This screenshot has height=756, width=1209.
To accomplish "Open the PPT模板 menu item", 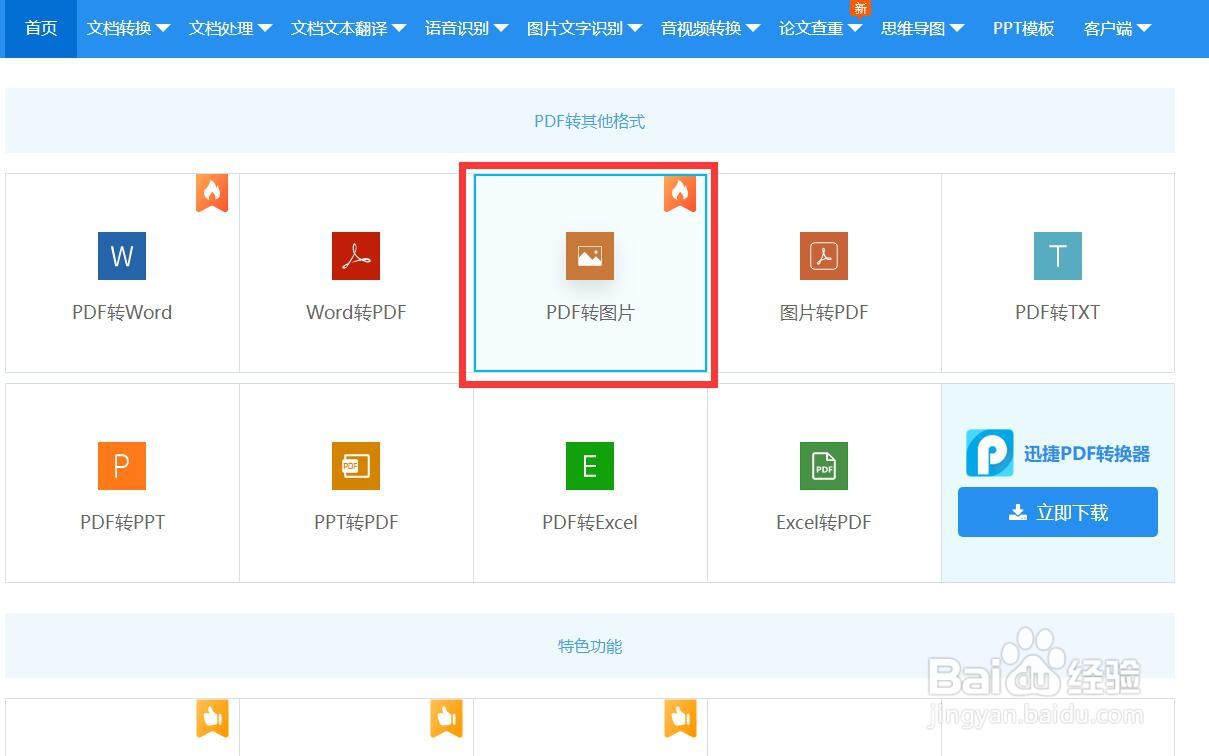I will [1022, 28].
